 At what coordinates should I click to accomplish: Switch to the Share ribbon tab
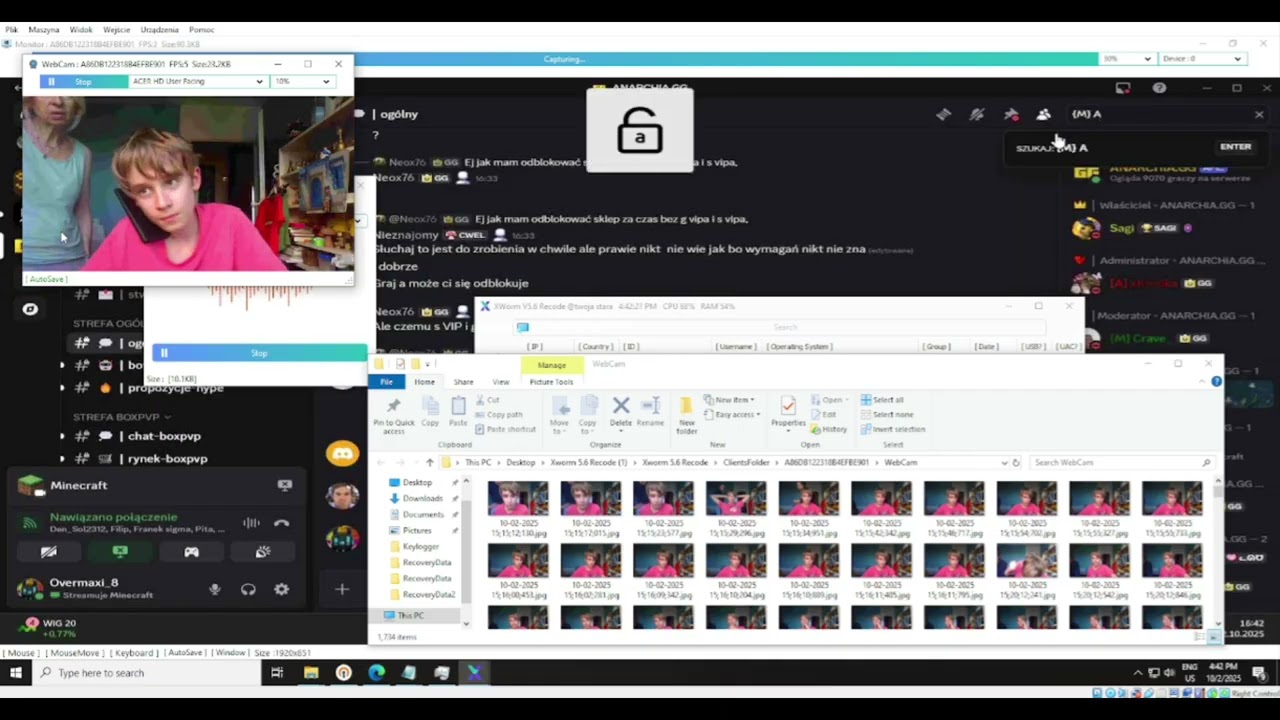[x=463, y=382]
